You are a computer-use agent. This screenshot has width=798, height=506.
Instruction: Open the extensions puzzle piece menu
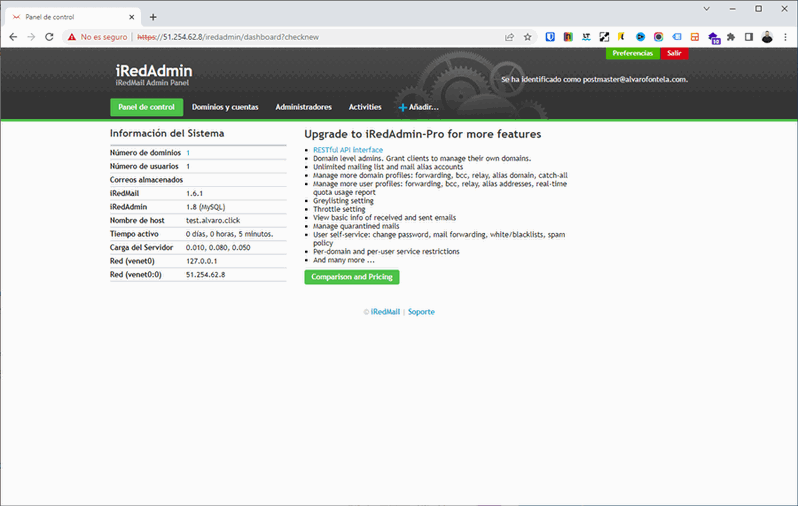point(731,37)
